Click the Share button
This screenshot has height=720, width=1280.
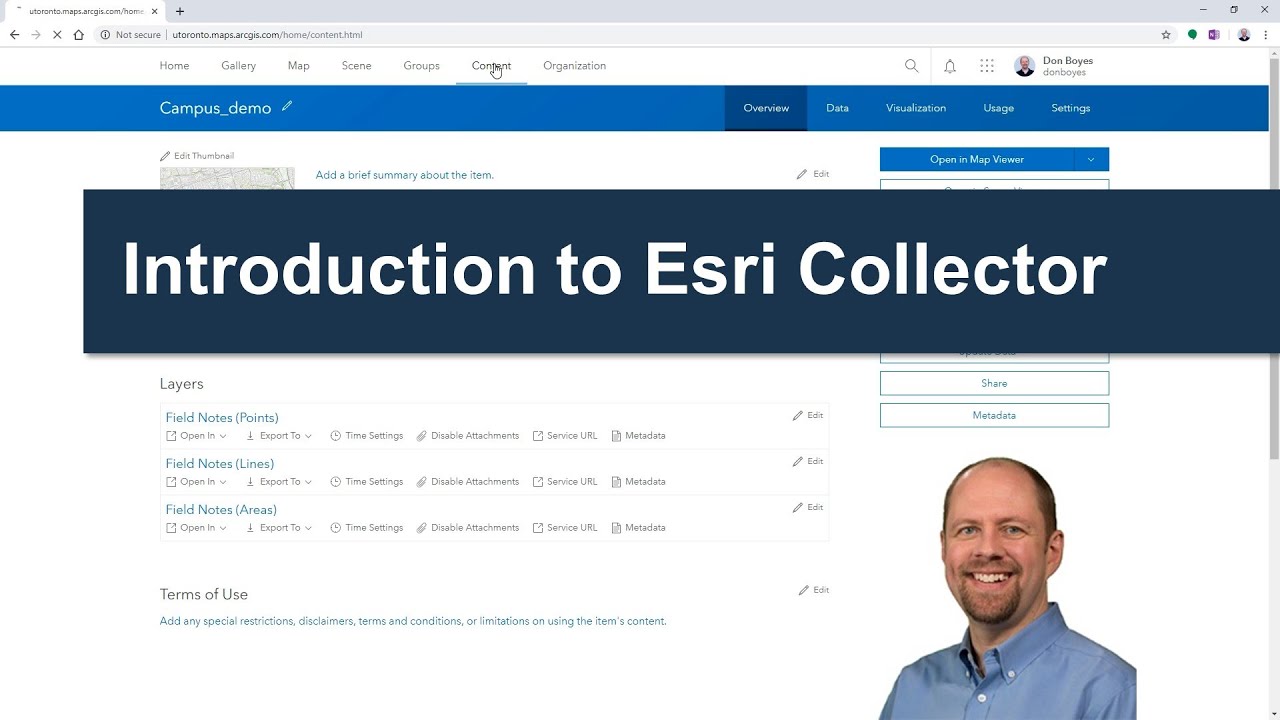(x=994, y=383)
